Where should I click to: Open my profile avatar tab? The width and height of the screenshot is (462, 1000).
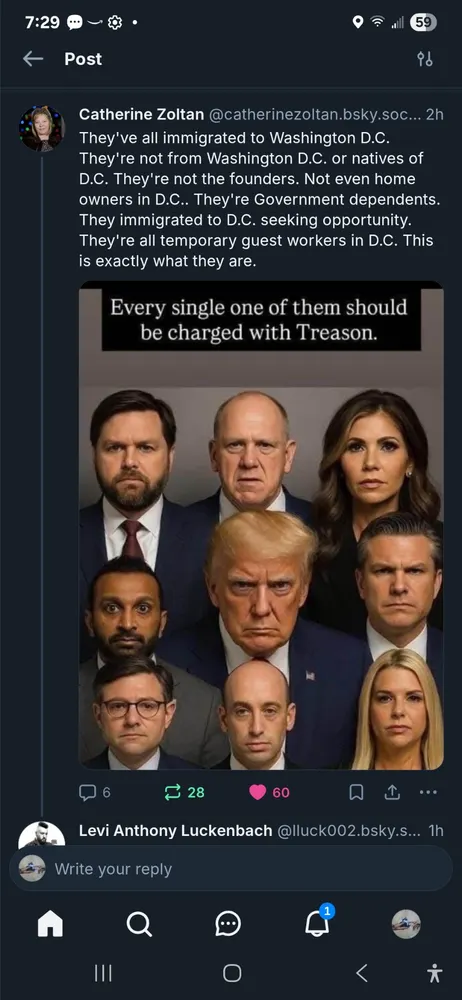tap(406, 923)
